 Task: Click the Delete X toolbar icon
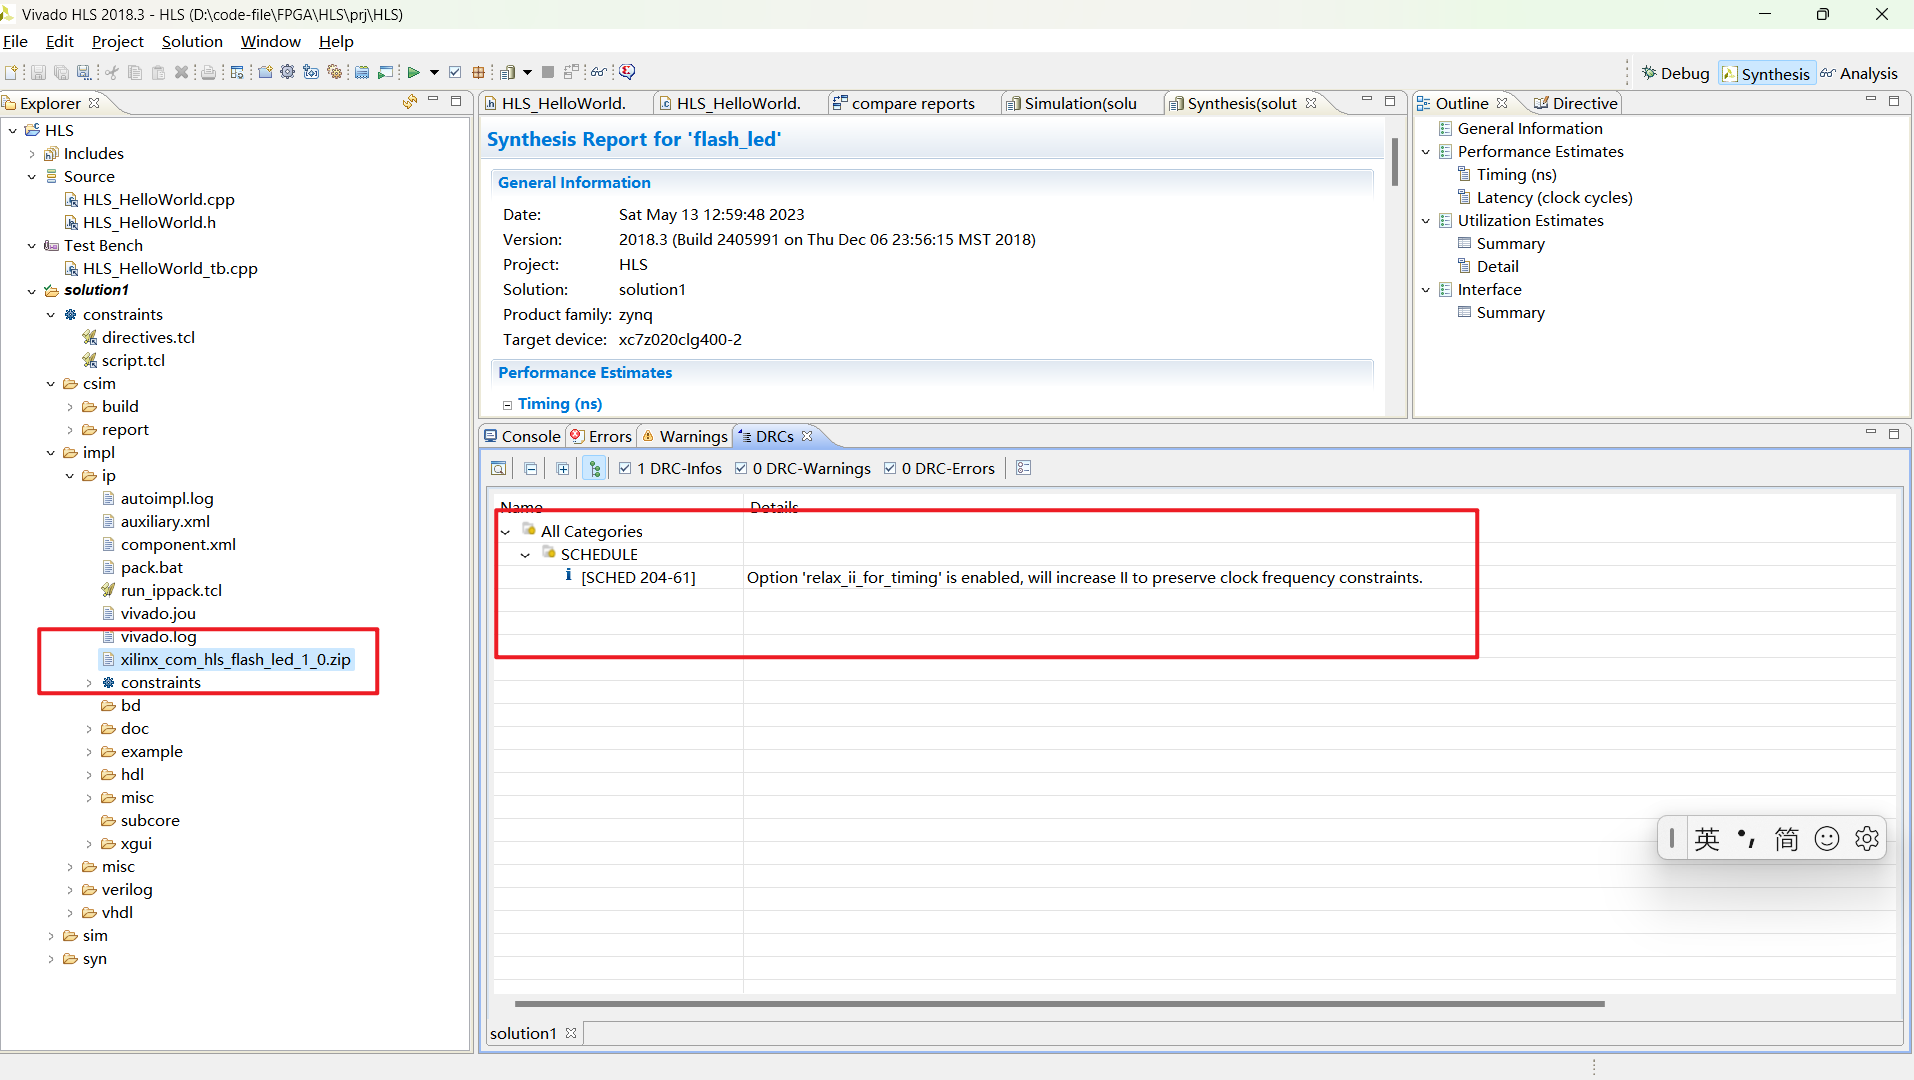[x=181, y=72]
